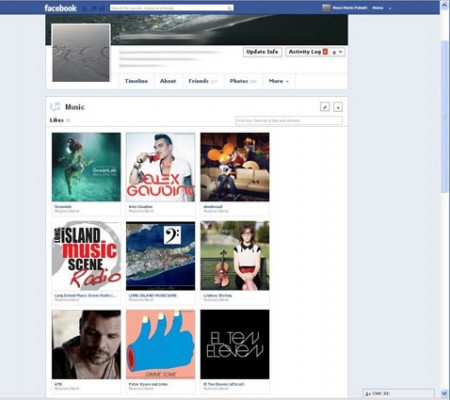The width and height of the screenshot is (450, 400).
Task: Expand the Music section options arrow
Action: (338, 107)
